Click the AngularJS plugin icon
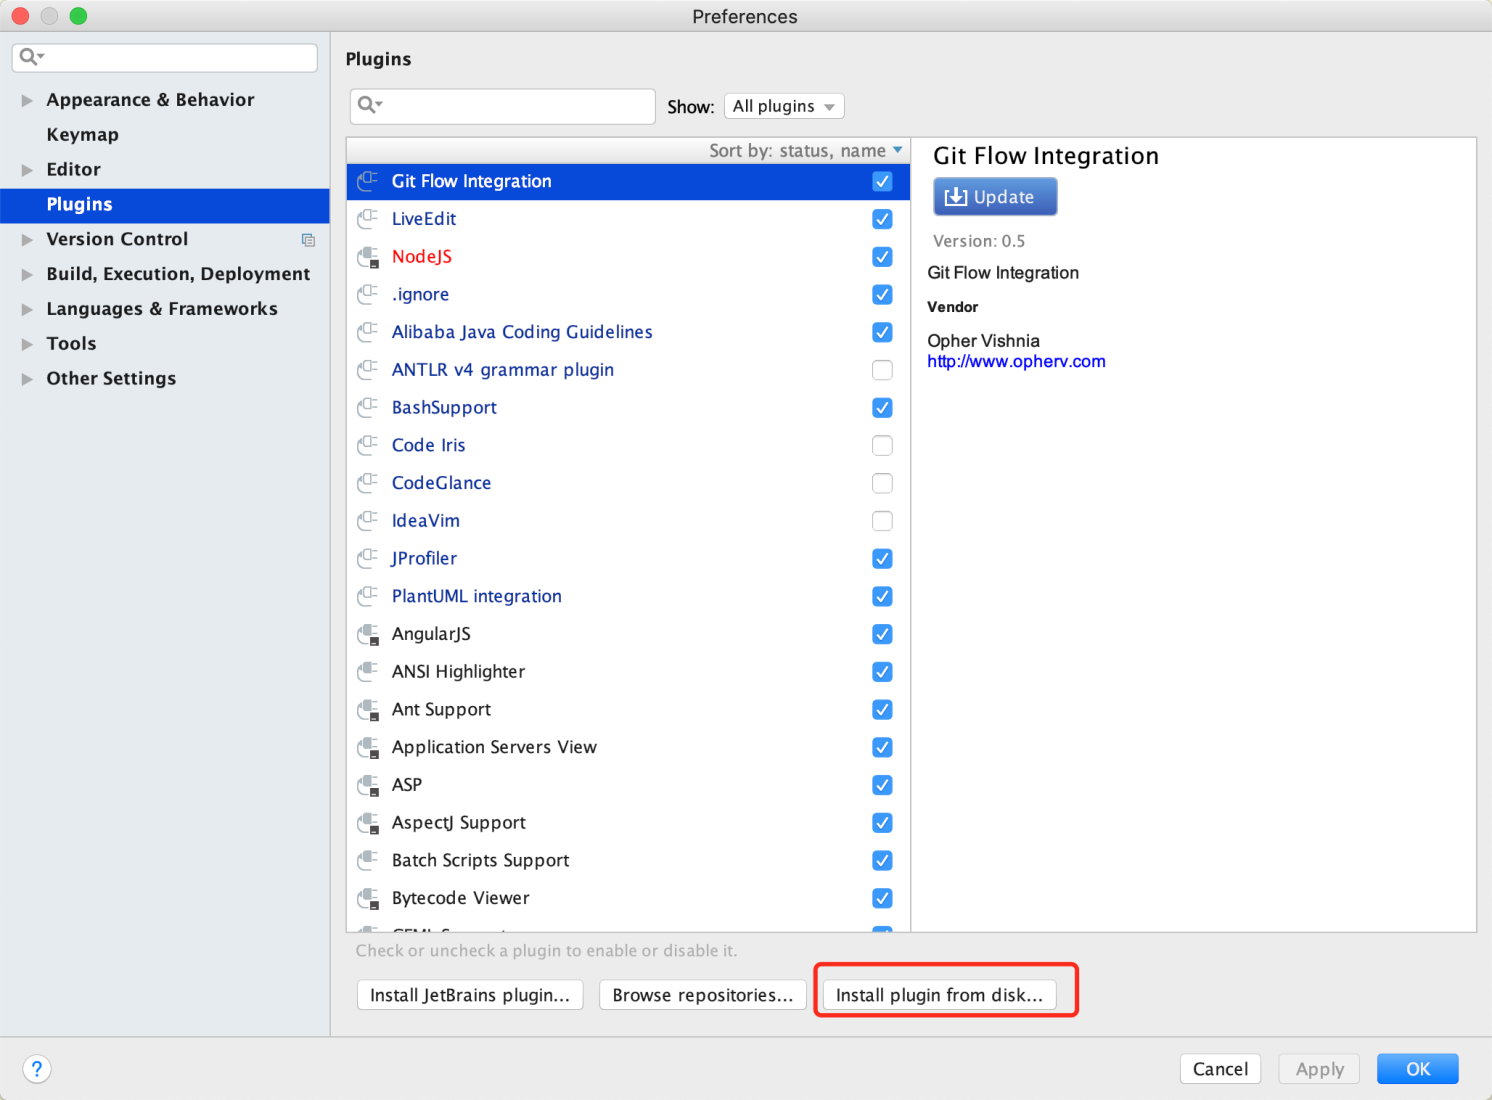 coord(368,634)
